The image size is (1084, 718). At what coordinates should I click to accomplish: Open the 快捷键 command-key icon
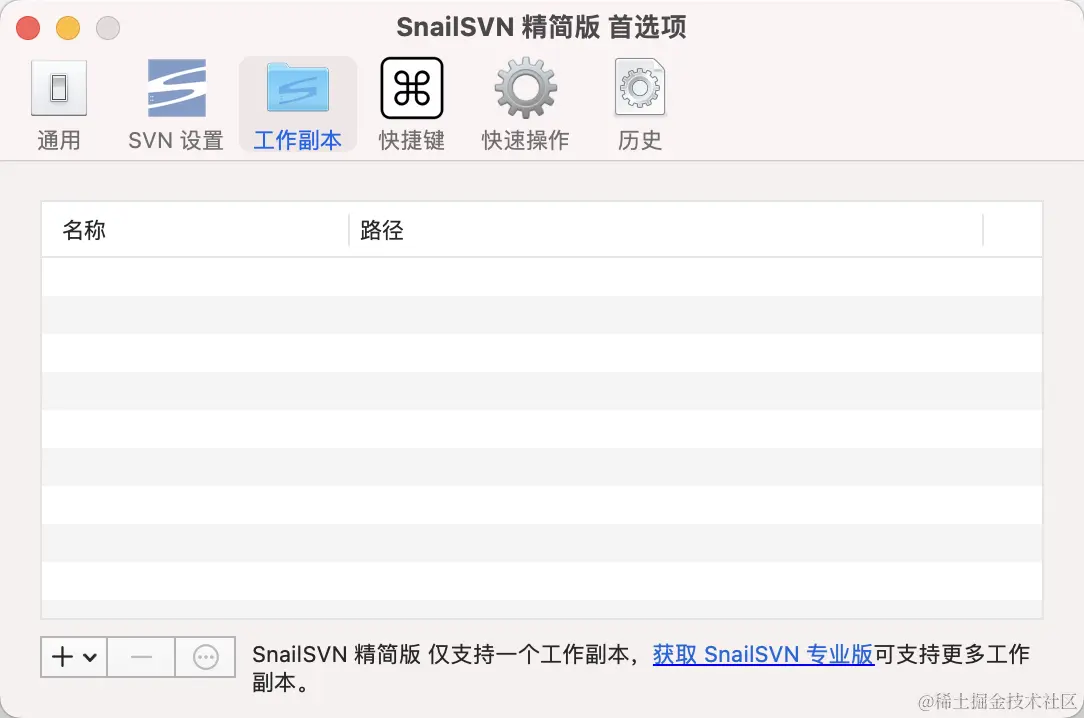coord(412,88)
